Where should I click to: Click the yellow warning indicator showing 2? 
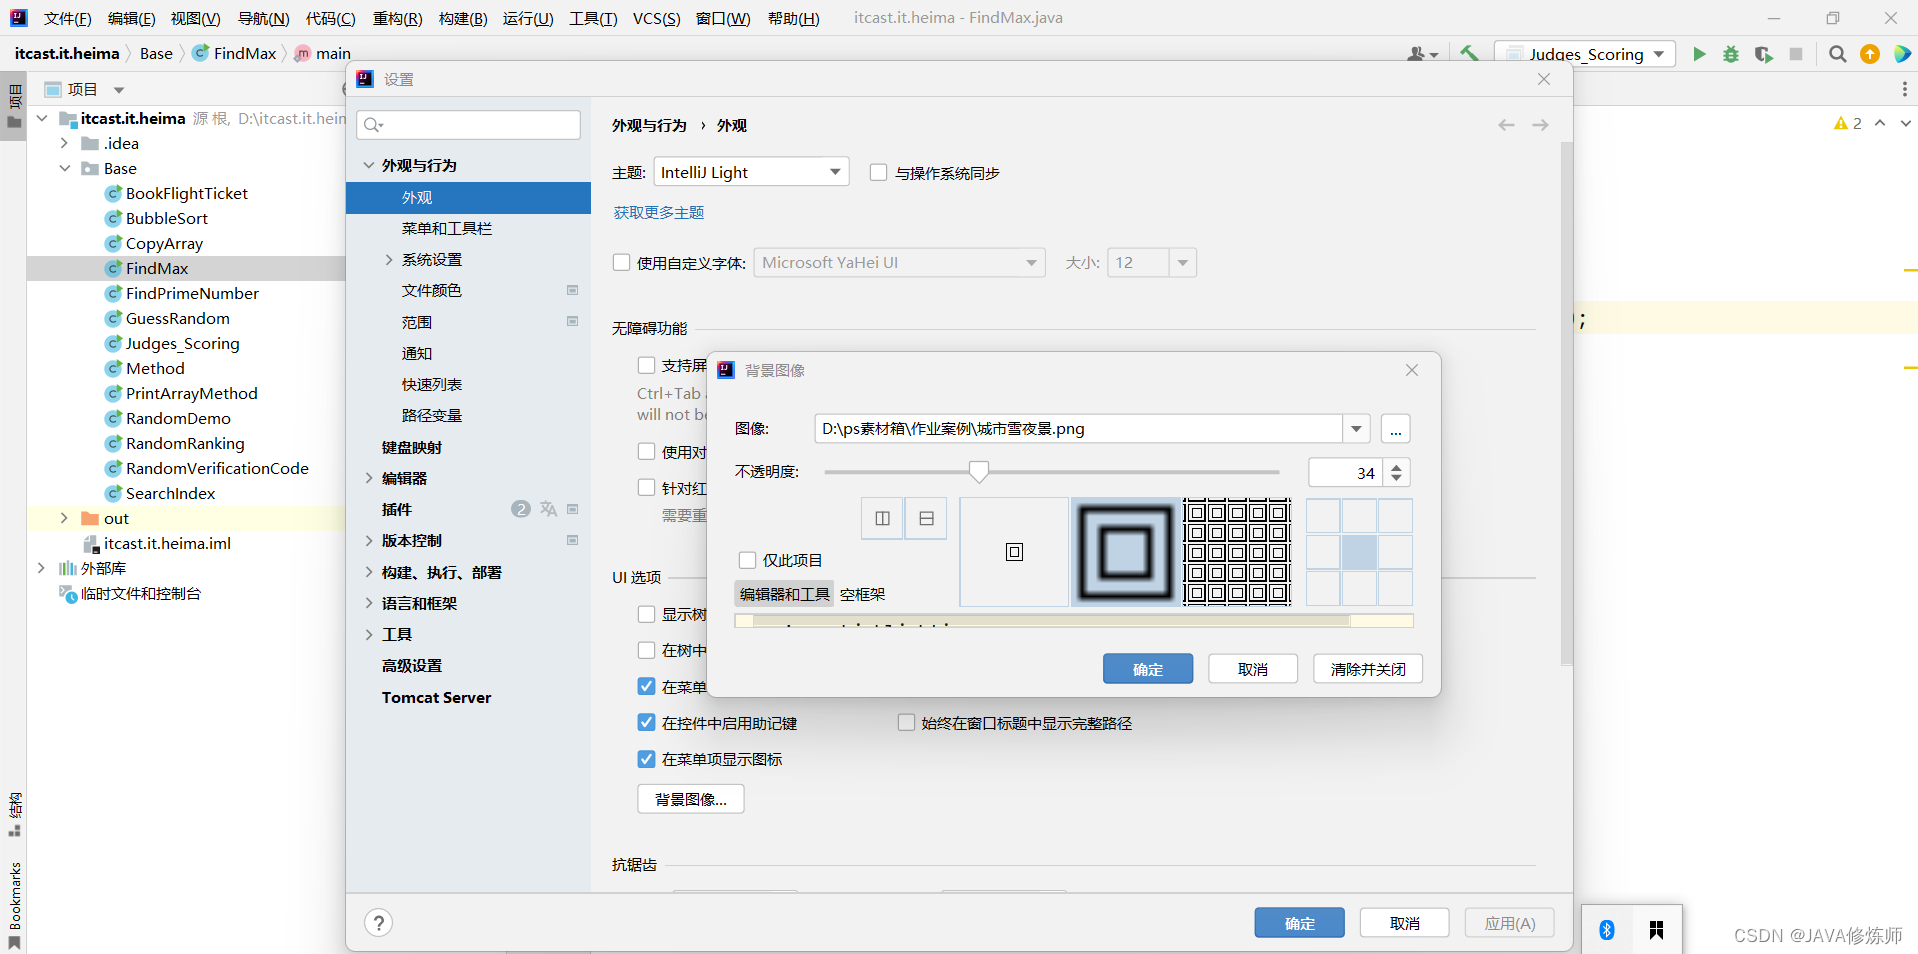pyautogui.click(x=1847, y=123)
